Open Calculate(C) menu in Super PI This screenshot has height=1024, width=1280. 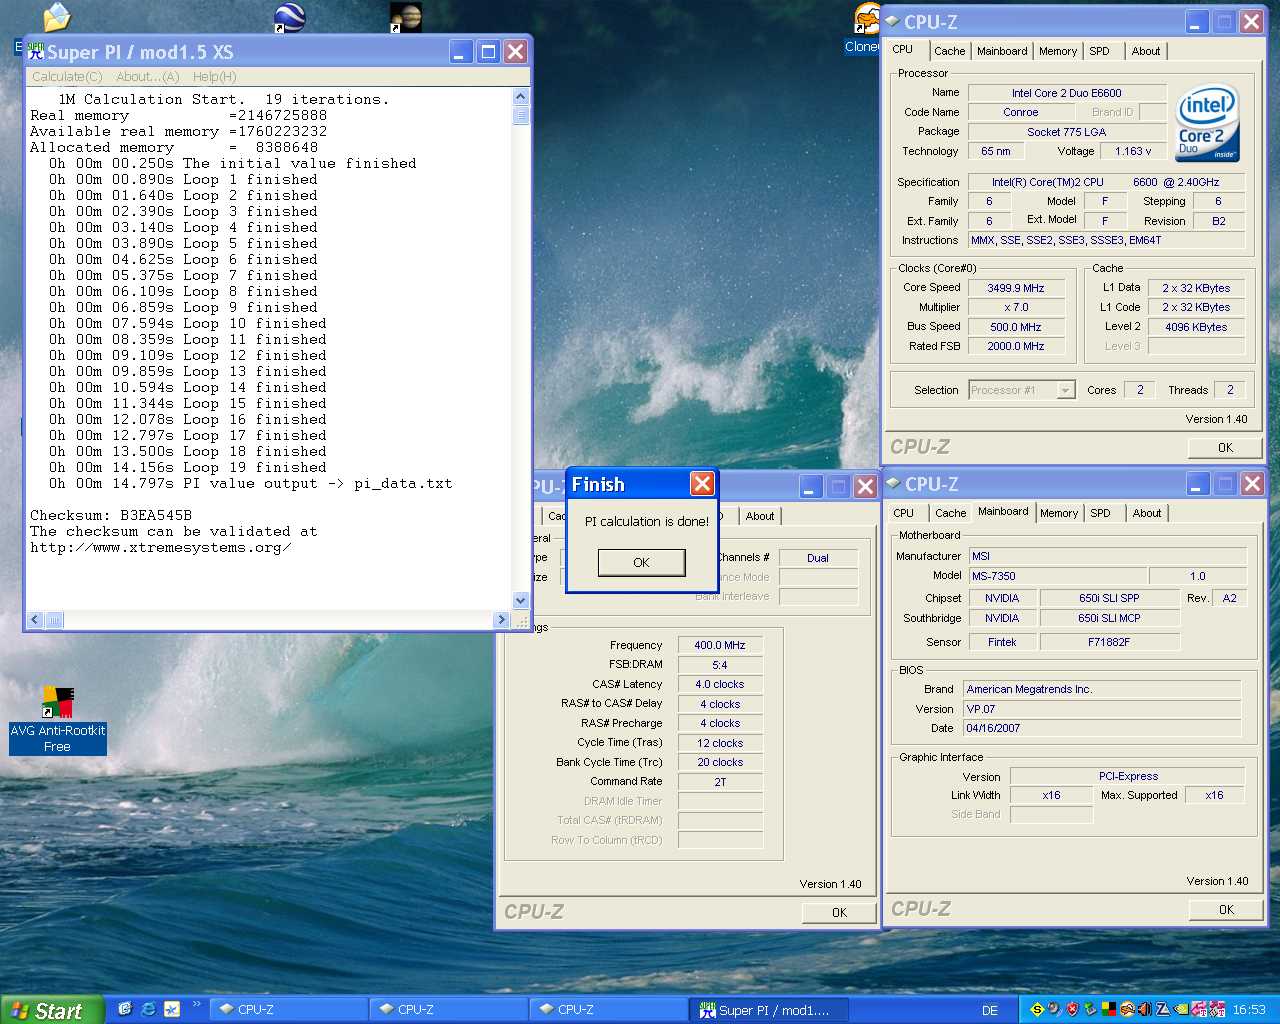click(x=67, y=76)
